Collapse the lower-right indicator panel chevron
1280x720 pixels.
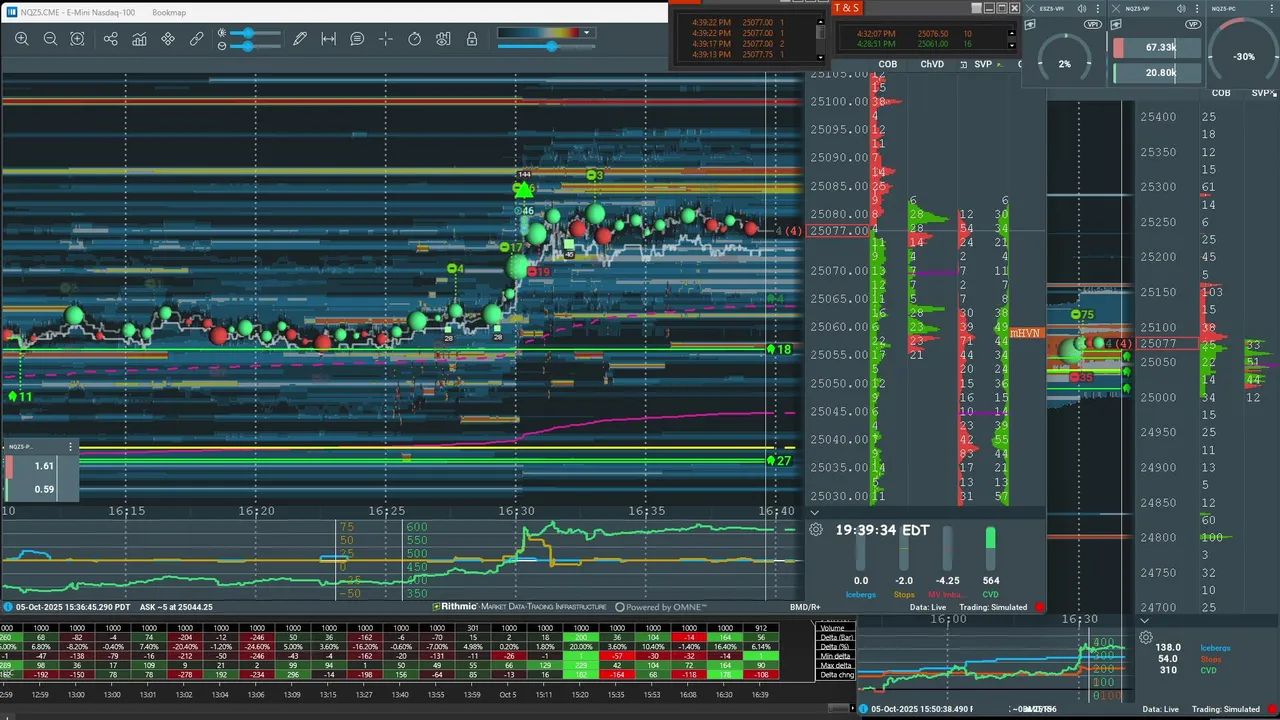click(x=1145, y=621)
